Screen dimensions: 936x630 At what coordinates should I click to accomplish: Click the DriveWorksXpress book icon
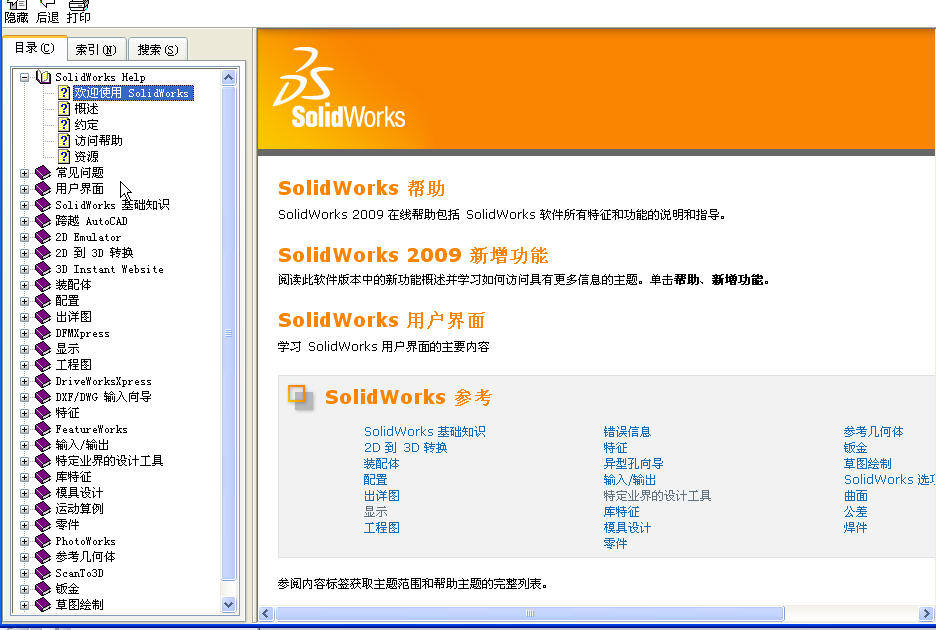tap(43, 381)
